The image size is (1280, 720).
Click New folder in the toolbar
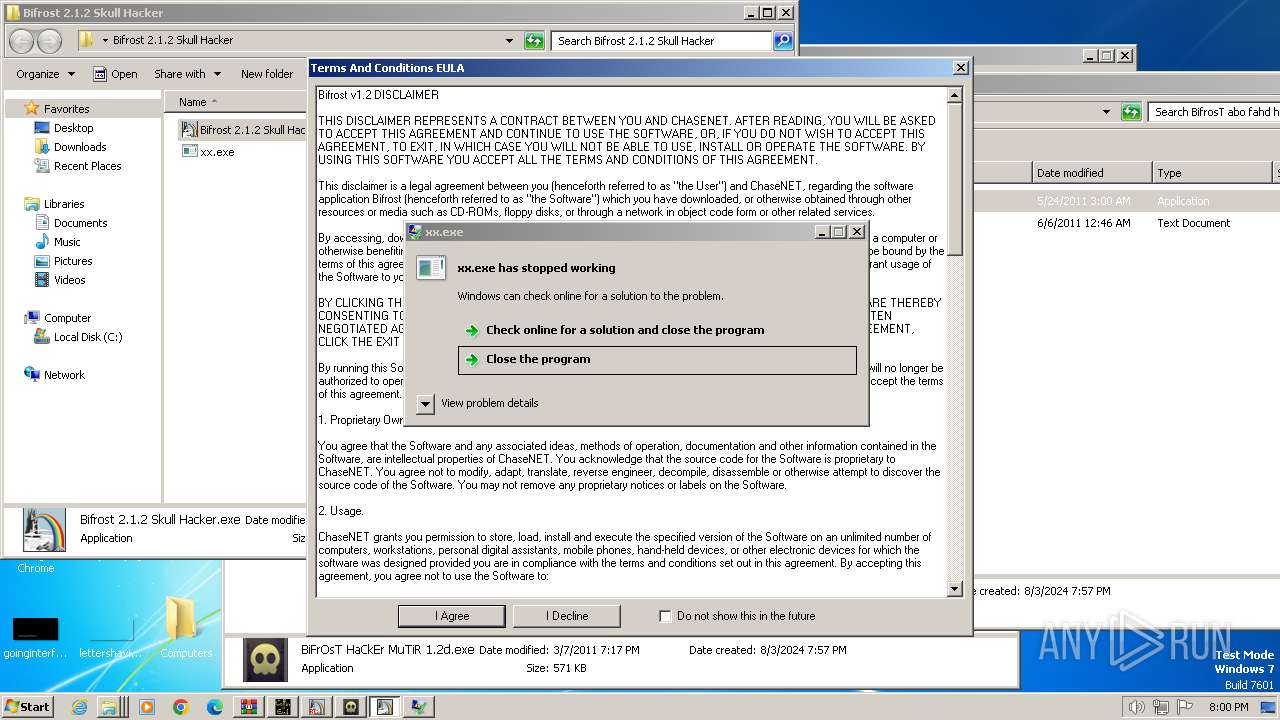(x=267, y=74)
